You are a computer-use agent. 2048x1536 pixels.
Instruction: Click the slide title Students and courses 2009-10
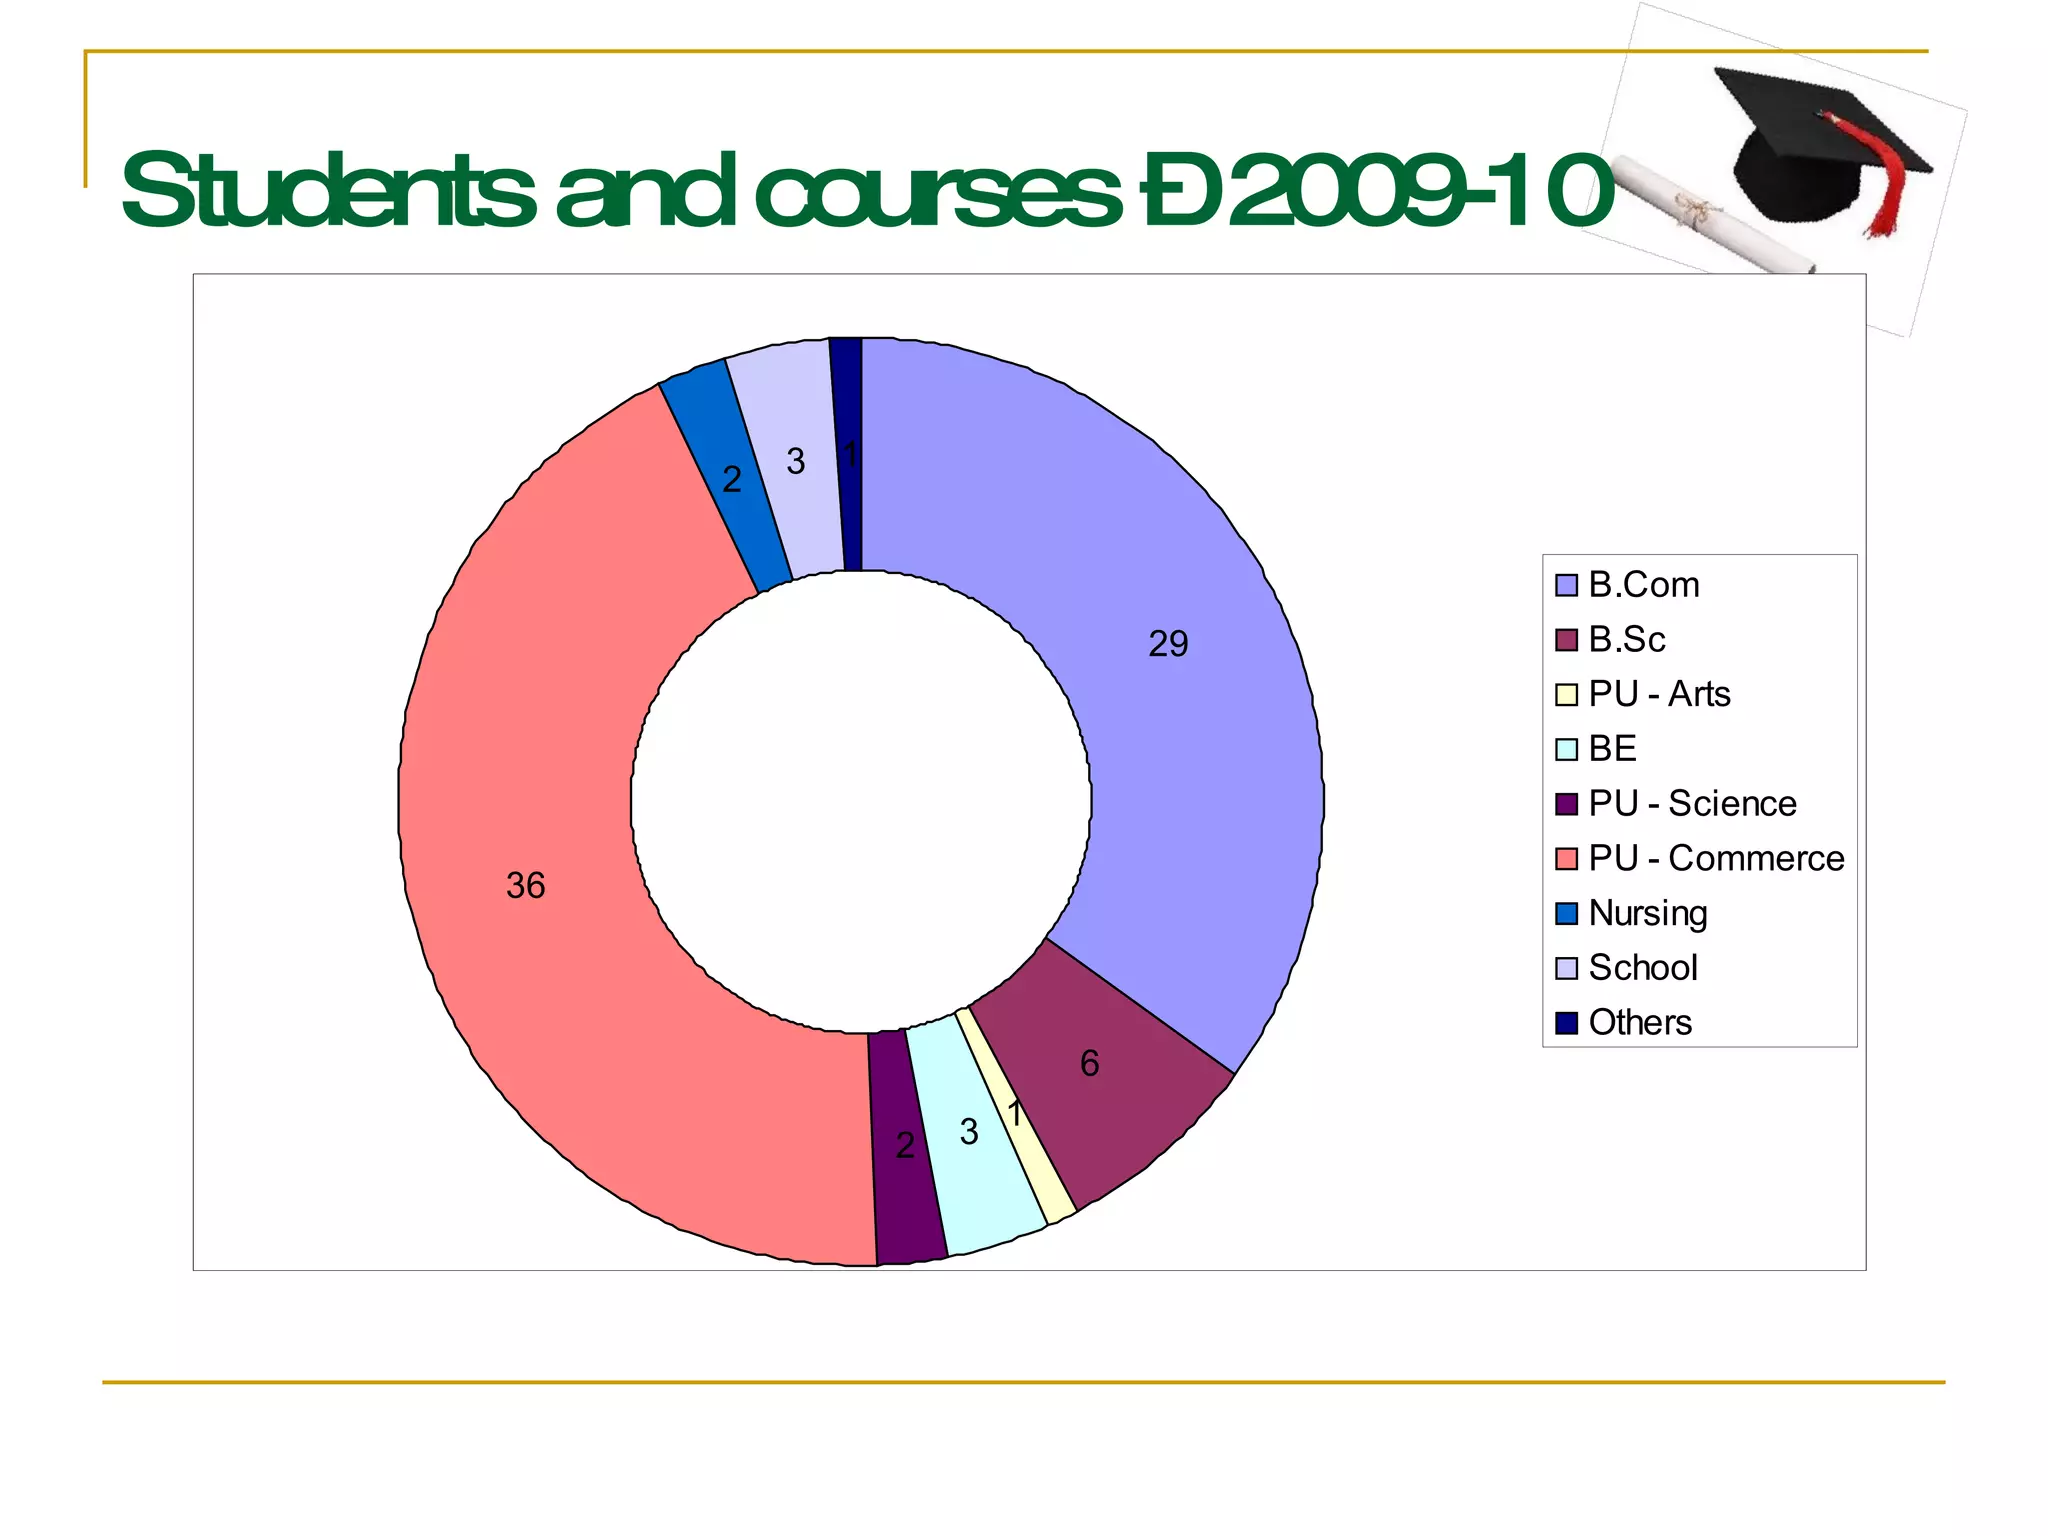coord(867,190)
